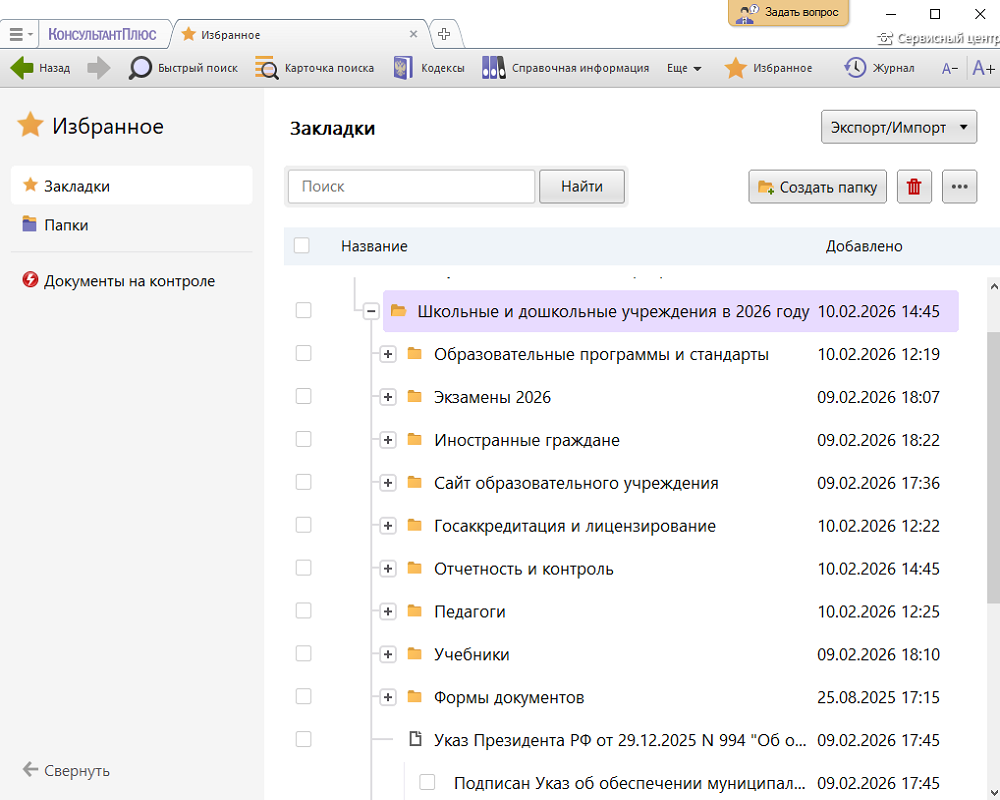1000x800 pixels.
Task: Tick checkbox beside Педагоги folder
Action: 304,611
